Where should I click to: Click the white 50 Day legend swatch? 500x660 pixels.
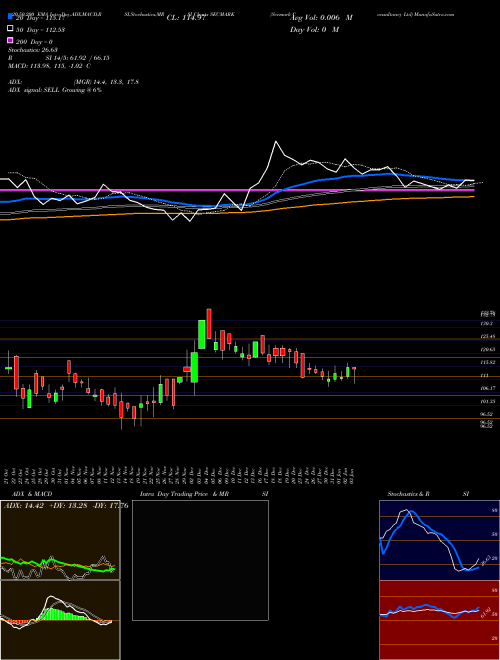point(10,29)
